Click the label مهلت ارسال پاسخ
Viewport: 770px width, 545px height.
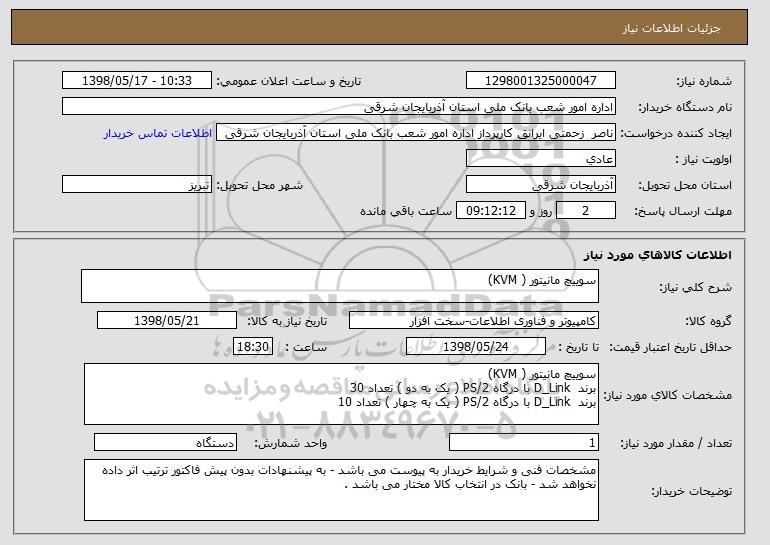tap(683, 211)
